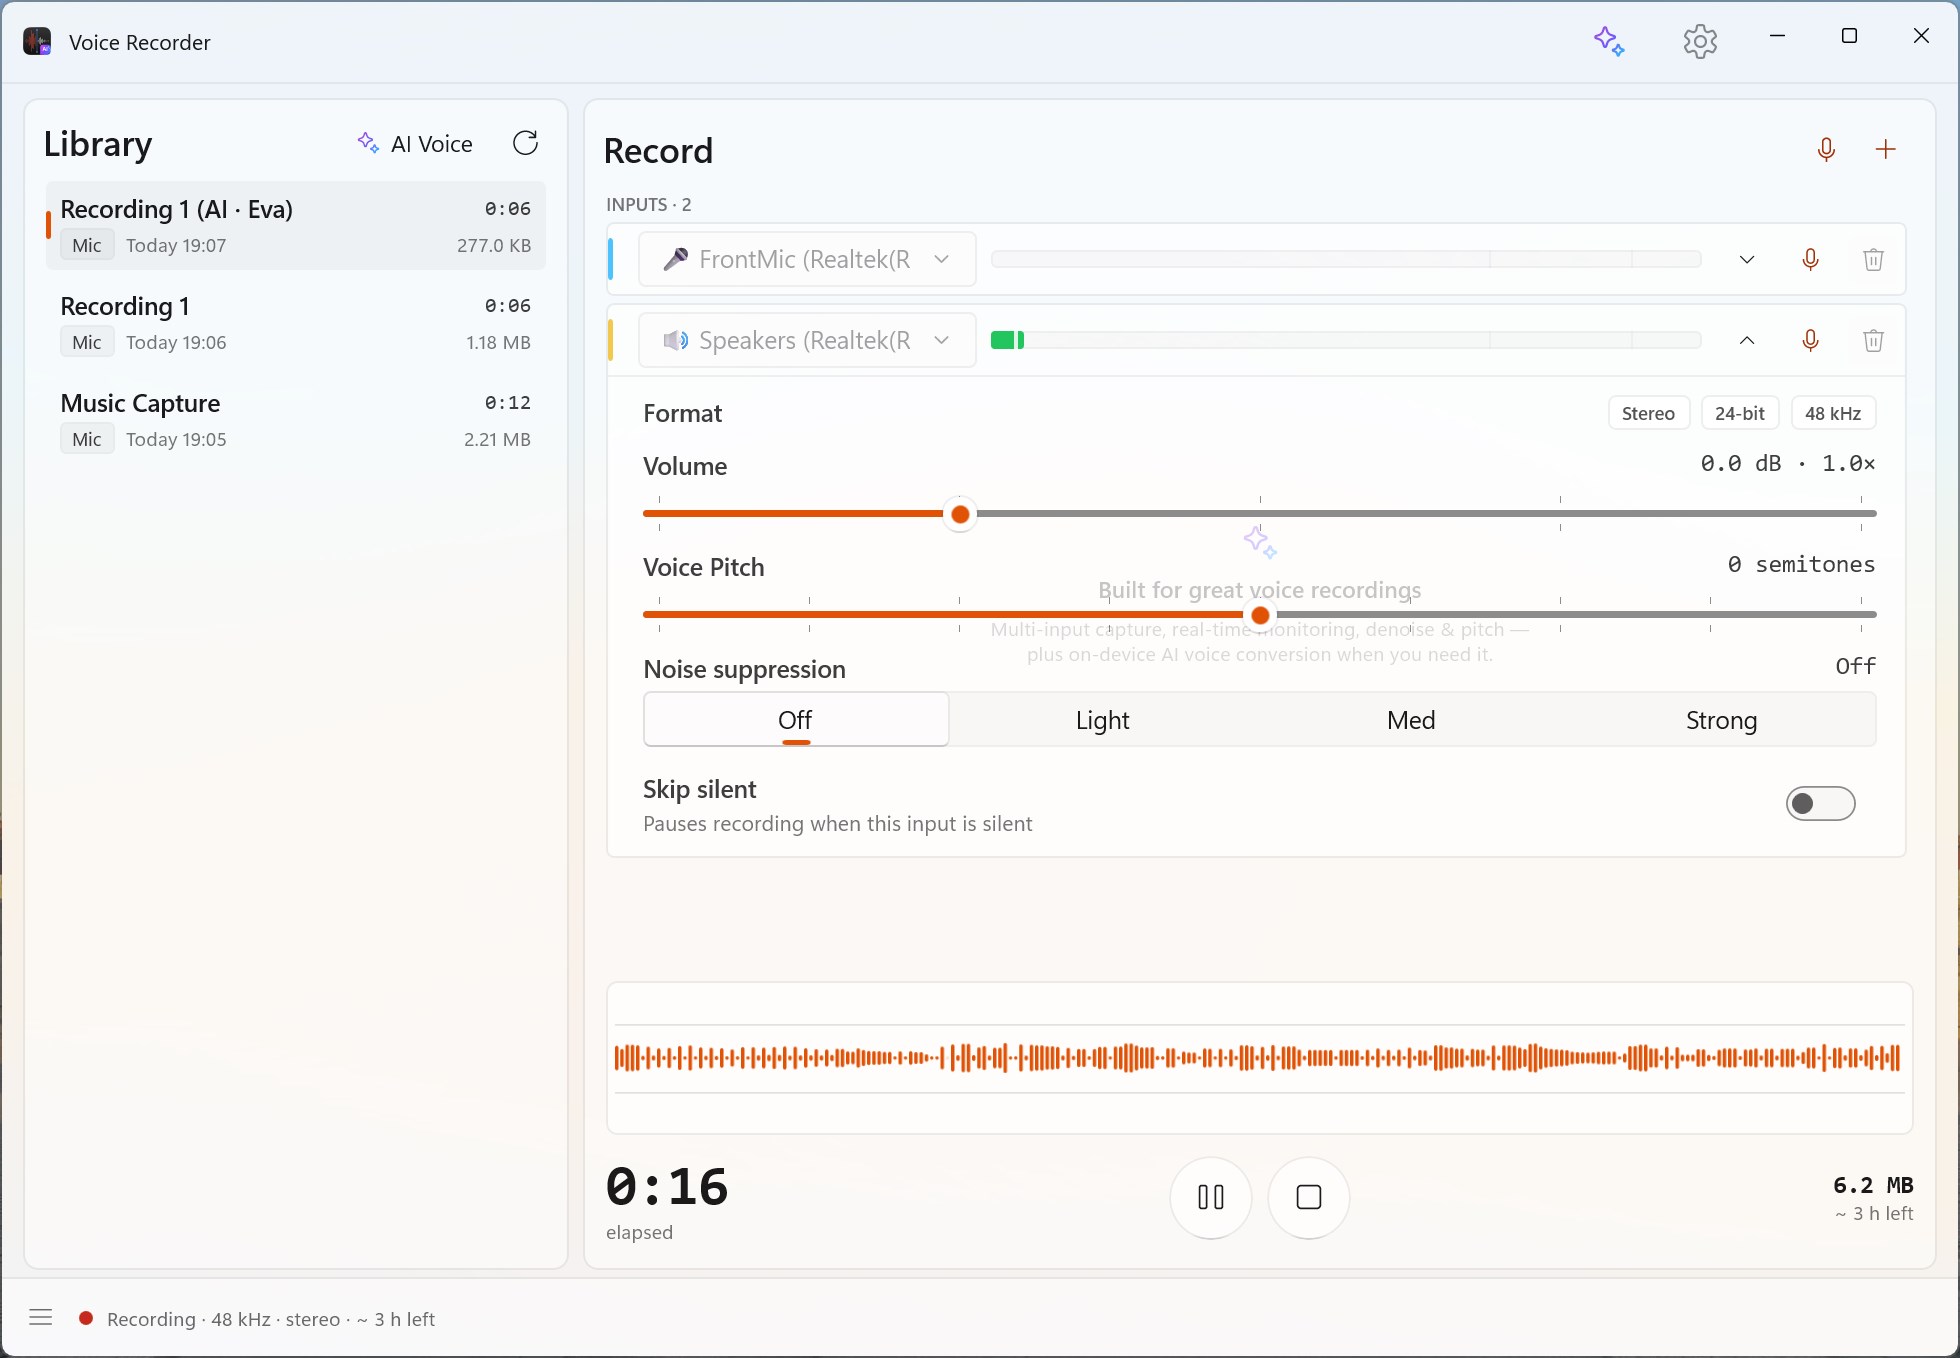The image size is (1960, 1358).
Task: Click the AI Voice button
Action: (415, 144)
